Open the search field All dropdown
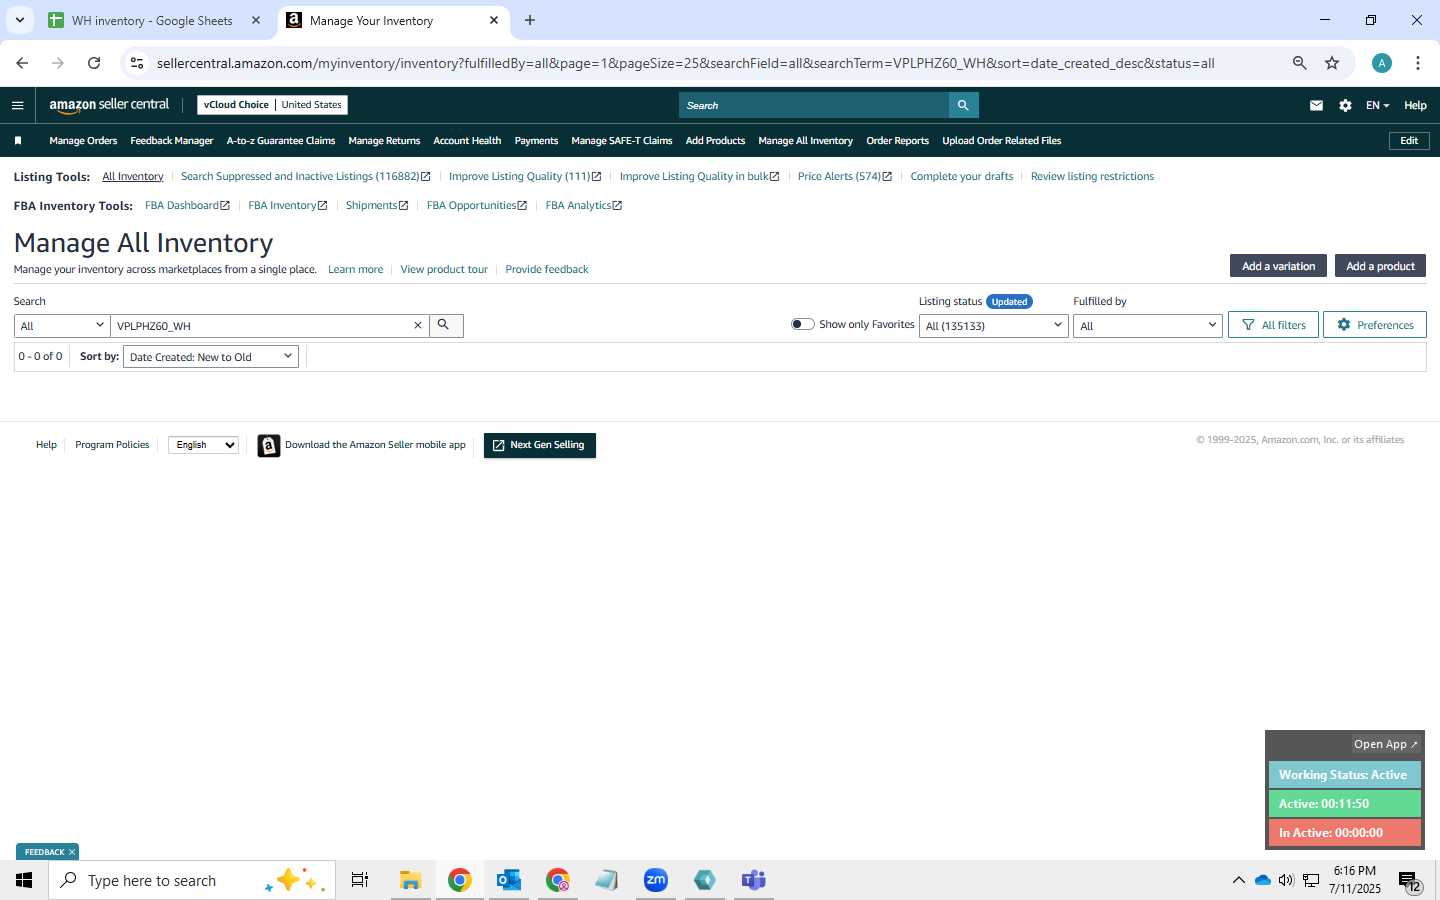Viewport: 1440px width, 900px height. point(62,326)
